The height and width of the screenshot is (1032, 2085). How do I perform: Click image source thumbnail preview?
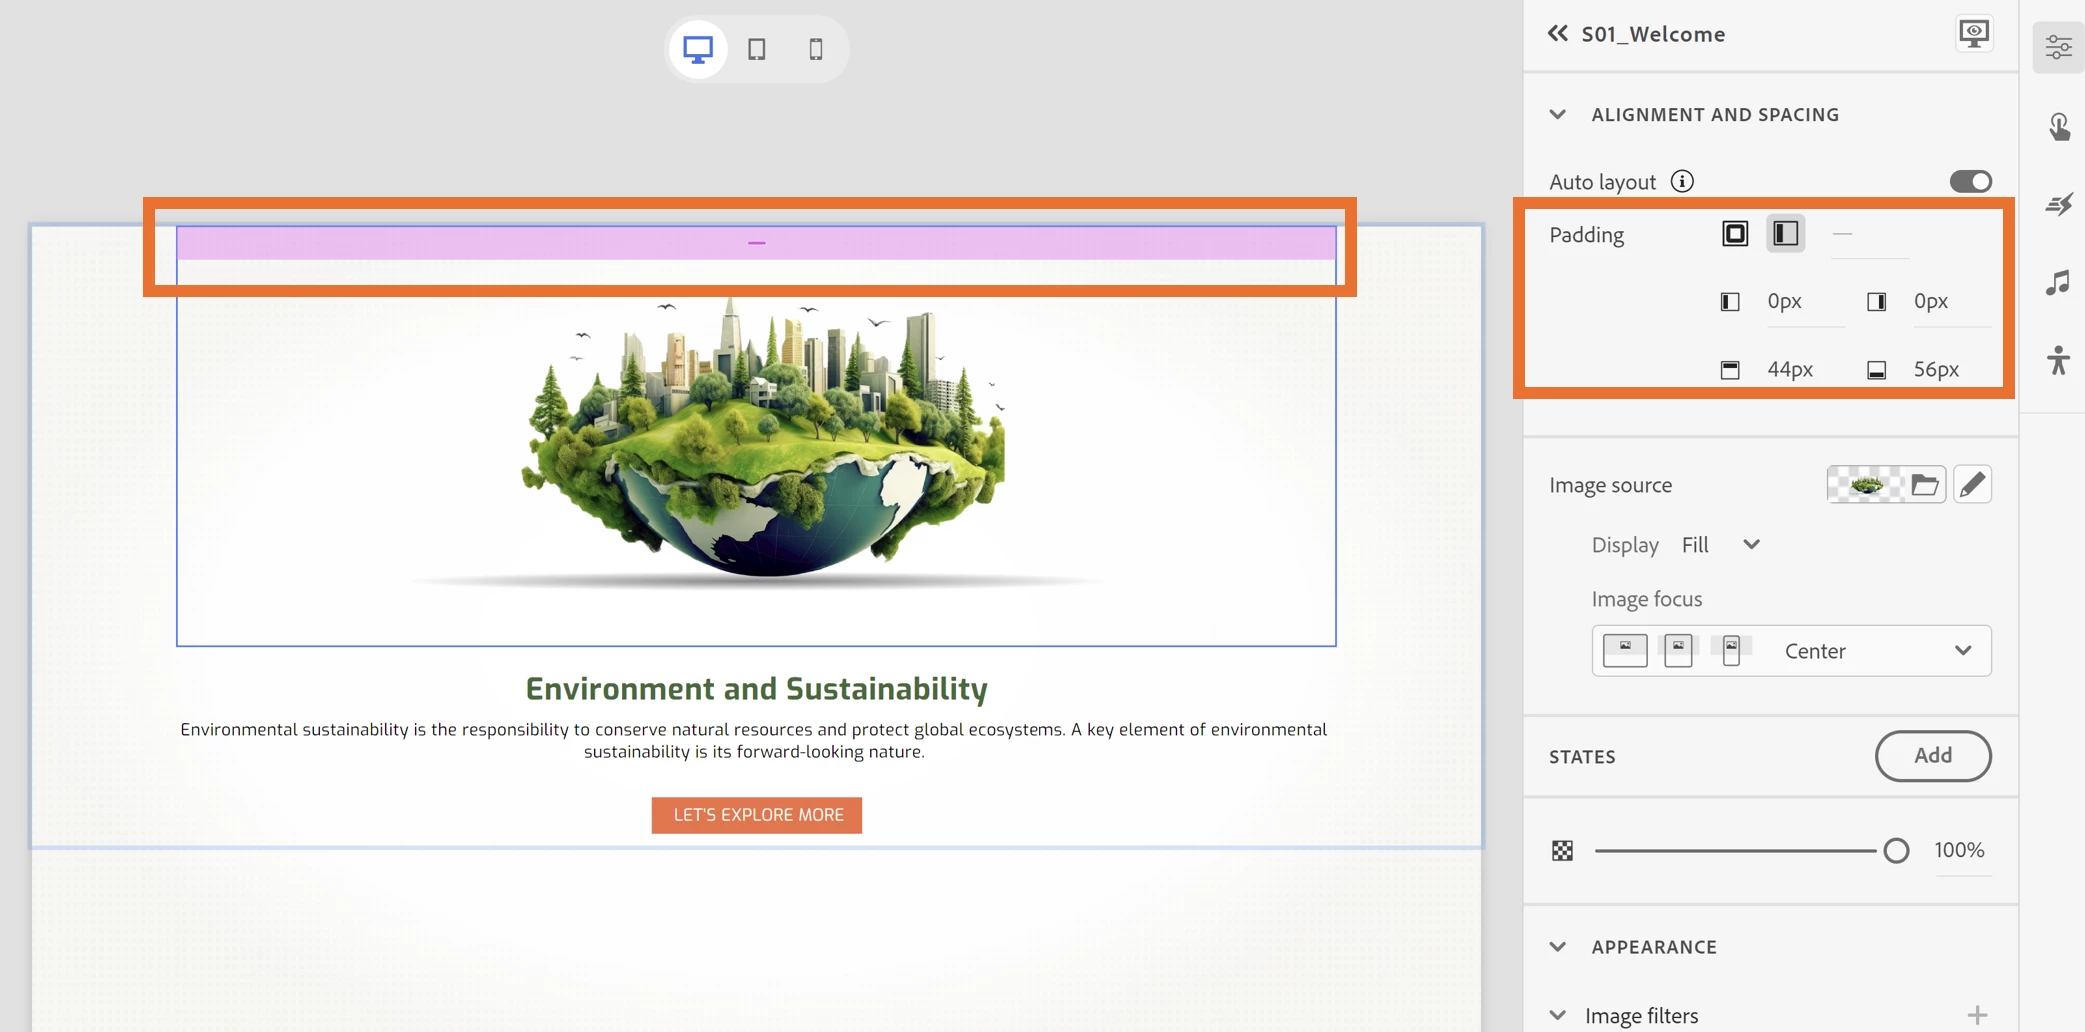point(1866,485)
